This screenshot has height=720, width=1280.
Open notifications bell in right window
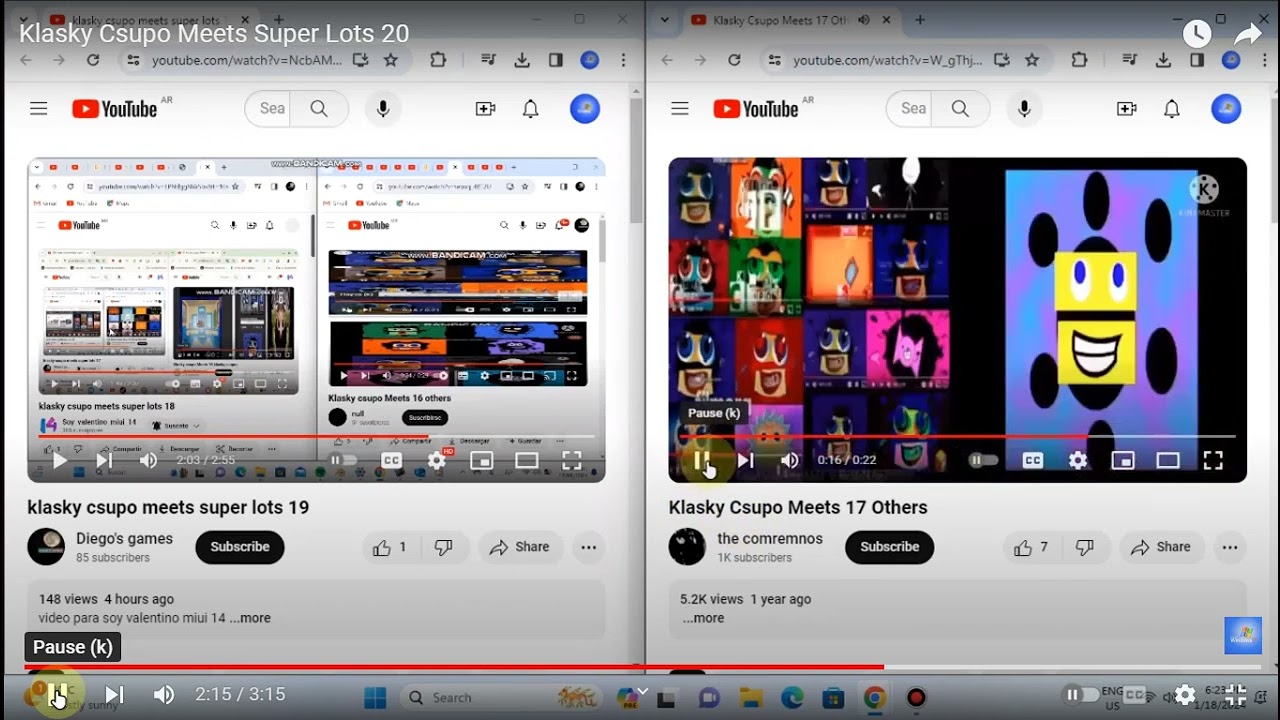click(1172, 109)
